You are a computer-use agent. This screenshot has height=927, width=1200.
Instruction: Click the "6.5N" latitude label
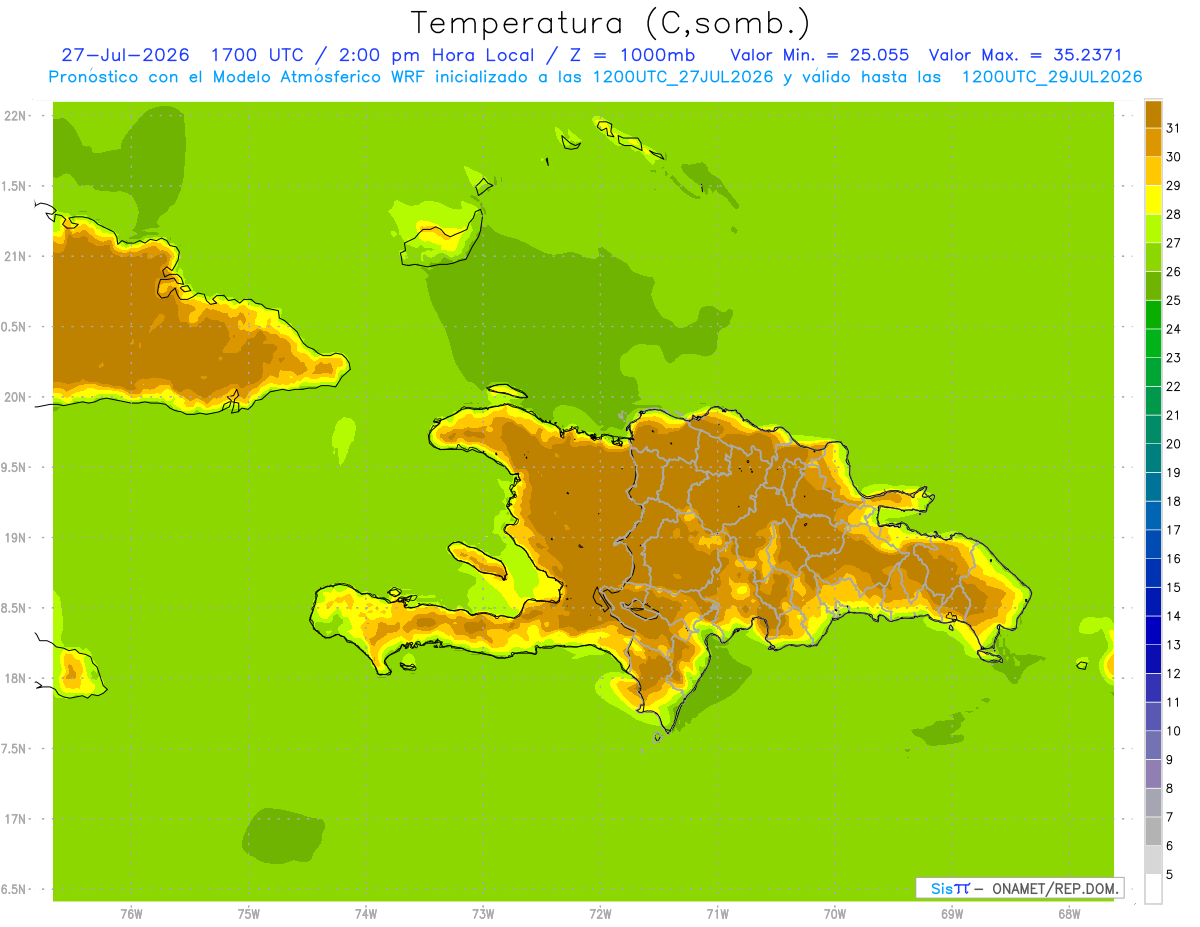click(x=14, y=889)
